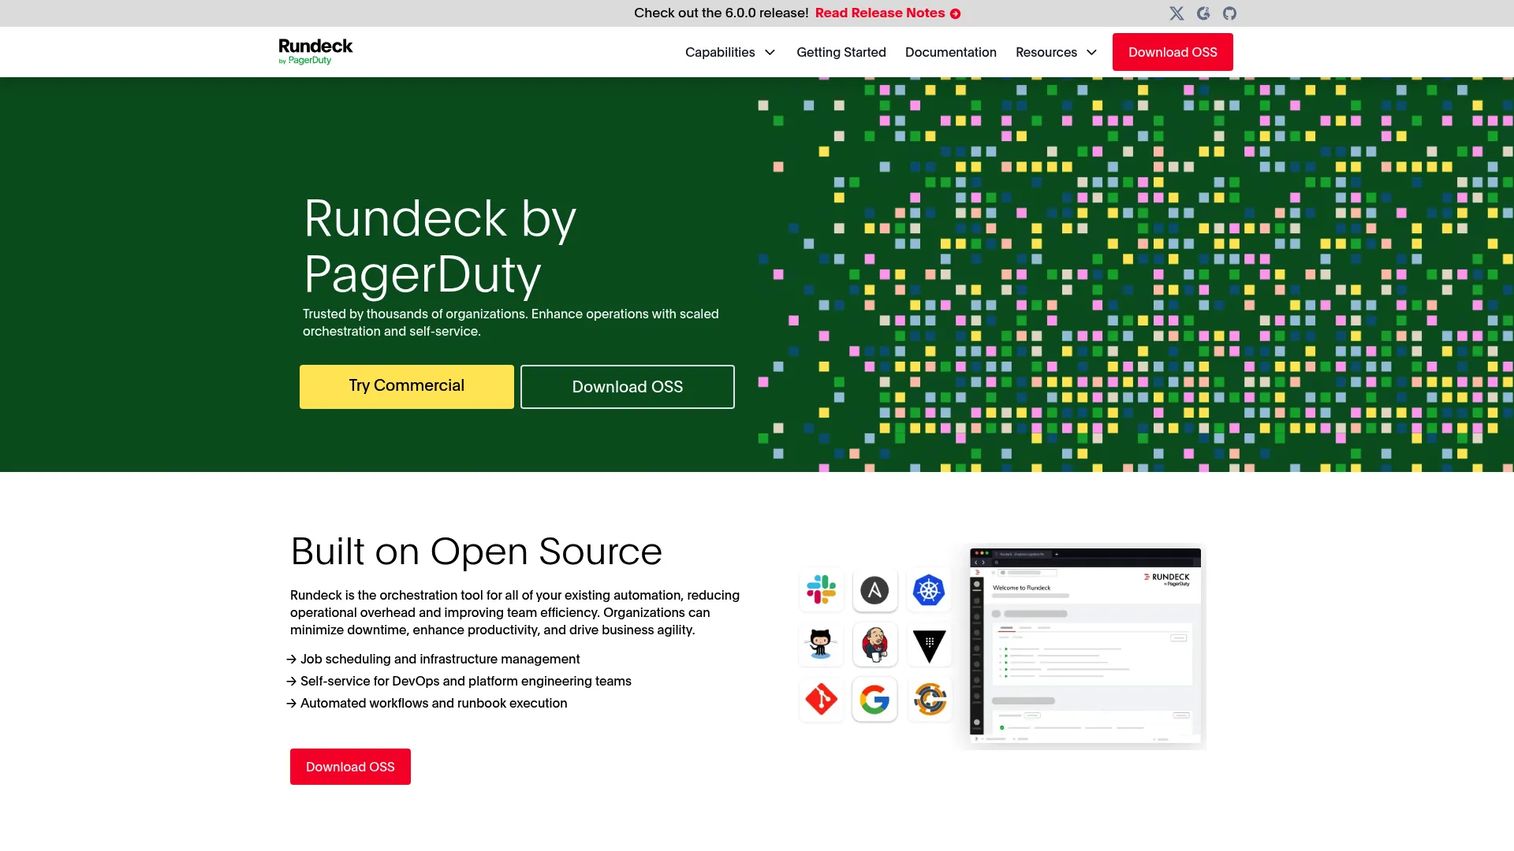Click the Slack integration icon
This screenshot has height=851, width=1514.
[821, 590]
